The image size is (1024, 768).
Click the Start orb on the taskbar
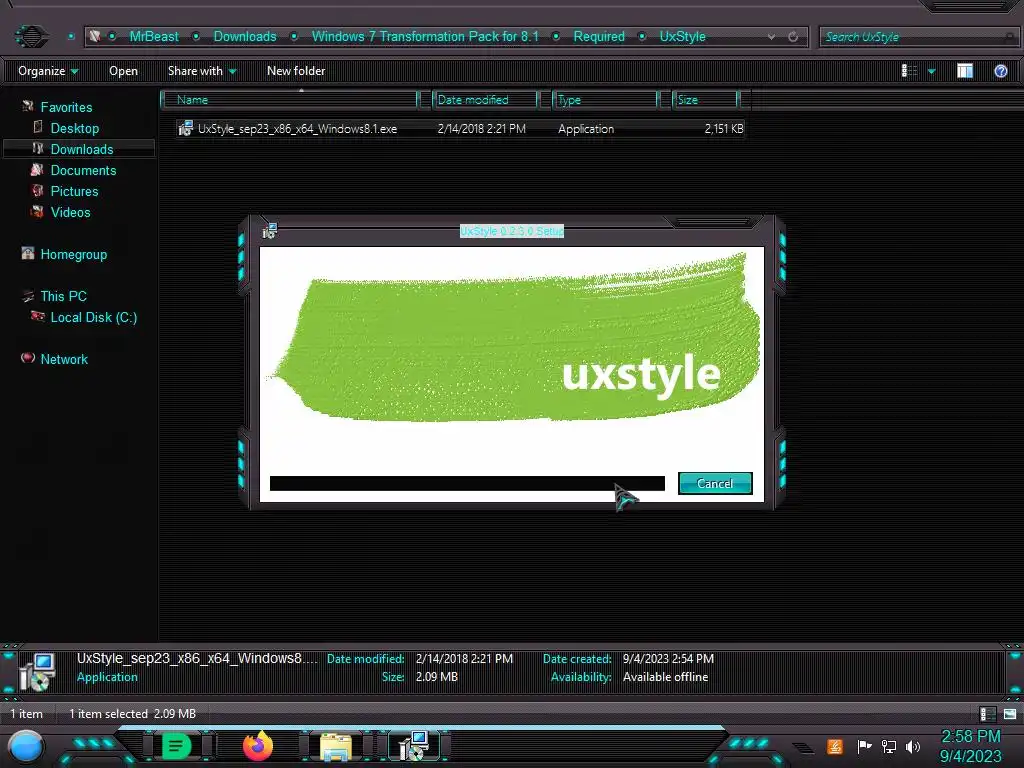pos(26,746)
